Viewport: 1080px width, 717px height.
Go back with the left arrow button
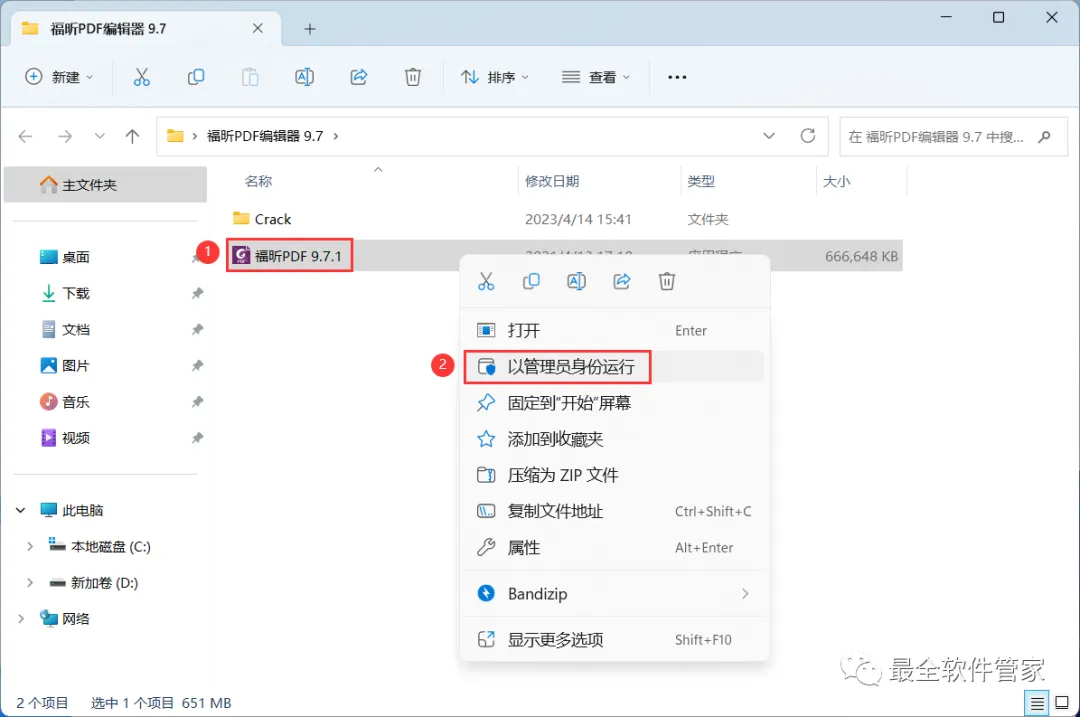(25, 136)
